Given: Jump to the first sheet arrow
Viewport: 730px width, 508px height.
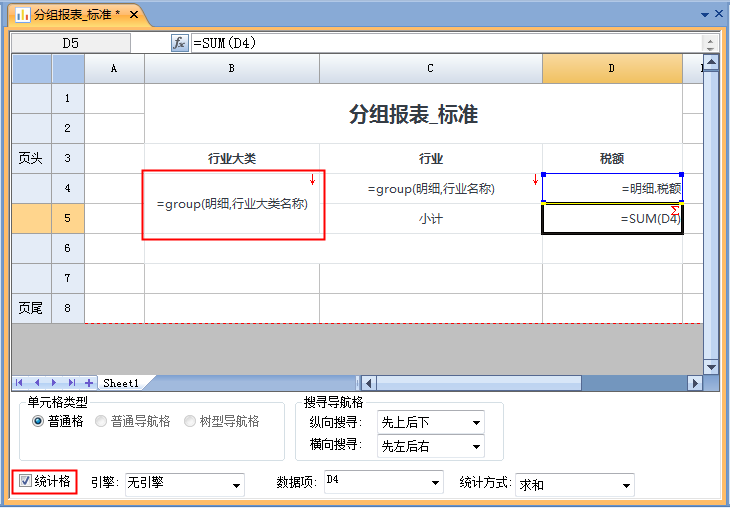Looking at the screenshot, I should coord(20,383).
